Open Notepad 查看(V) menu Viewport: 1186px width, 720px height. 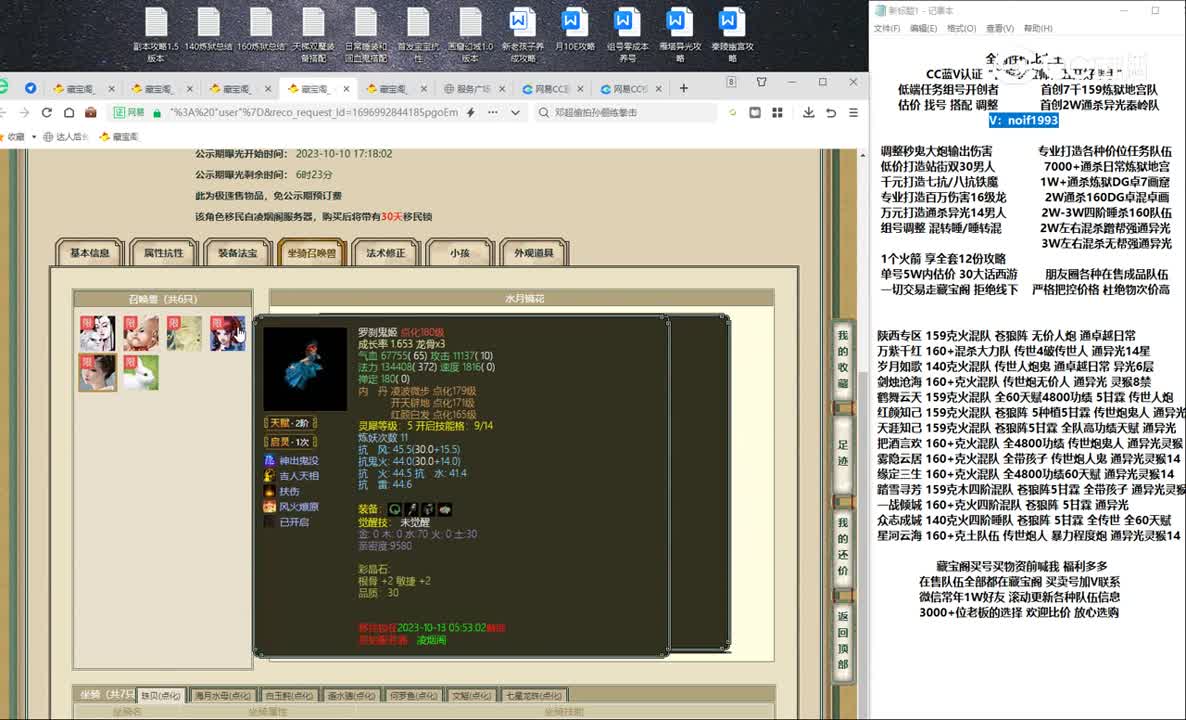tap(999, 28)
